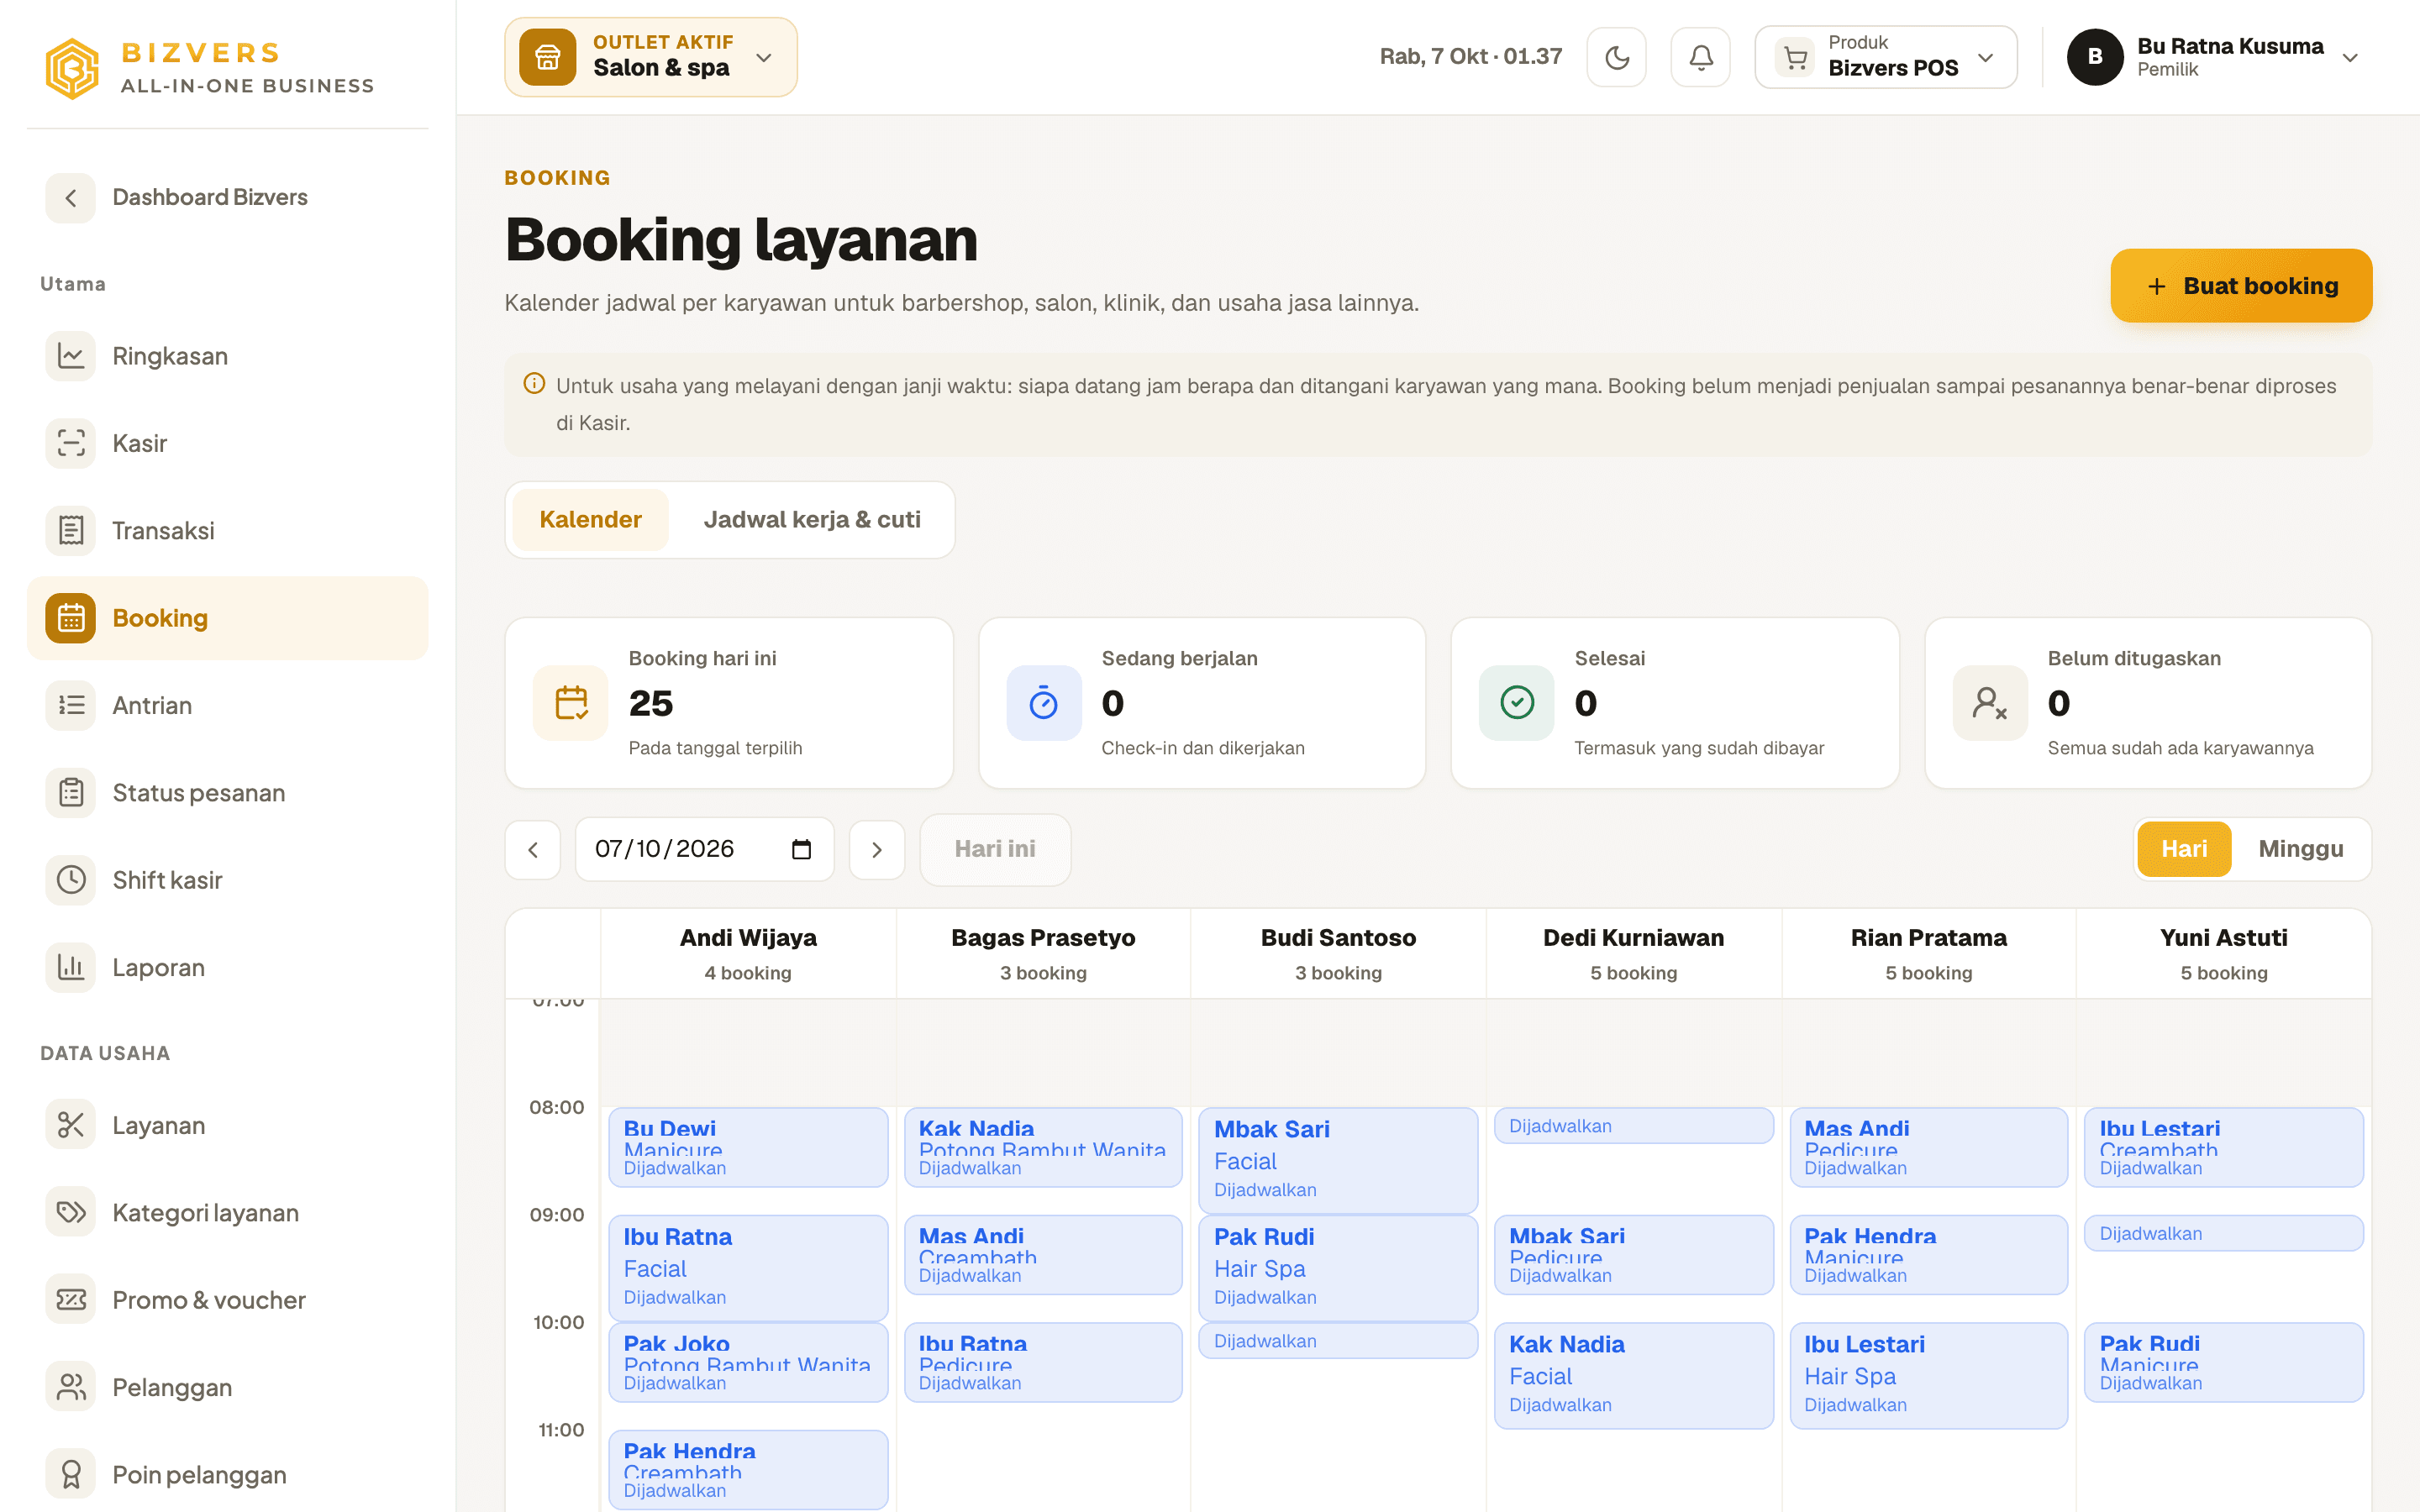Click the Bizvers logo icon
The width and height of the screenshot is (2420, 1512).
point(72,68)
